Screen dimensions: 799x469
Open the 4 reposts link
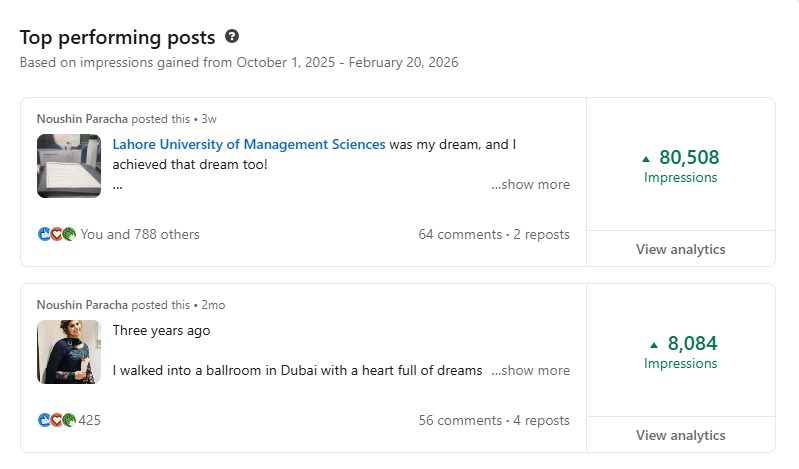541,420
